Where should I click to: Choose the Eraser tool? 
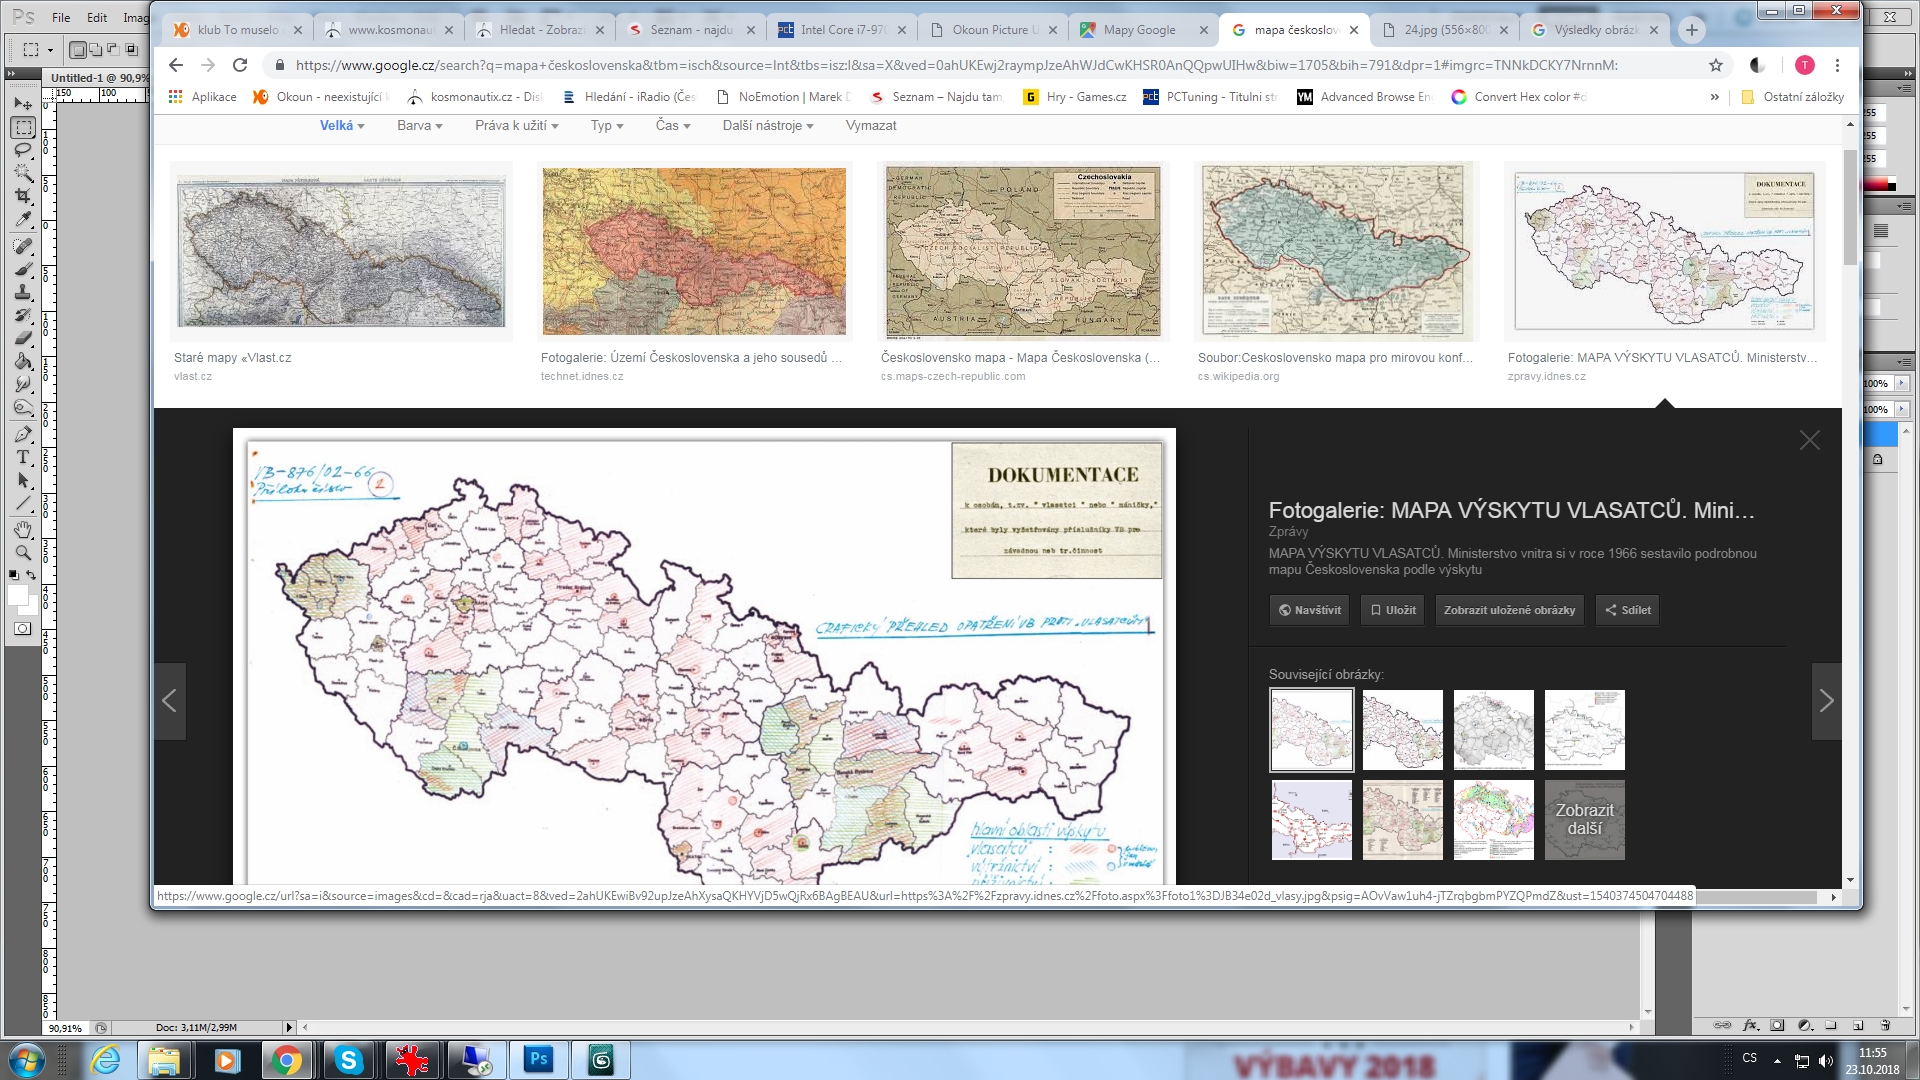tap(23, 338)
